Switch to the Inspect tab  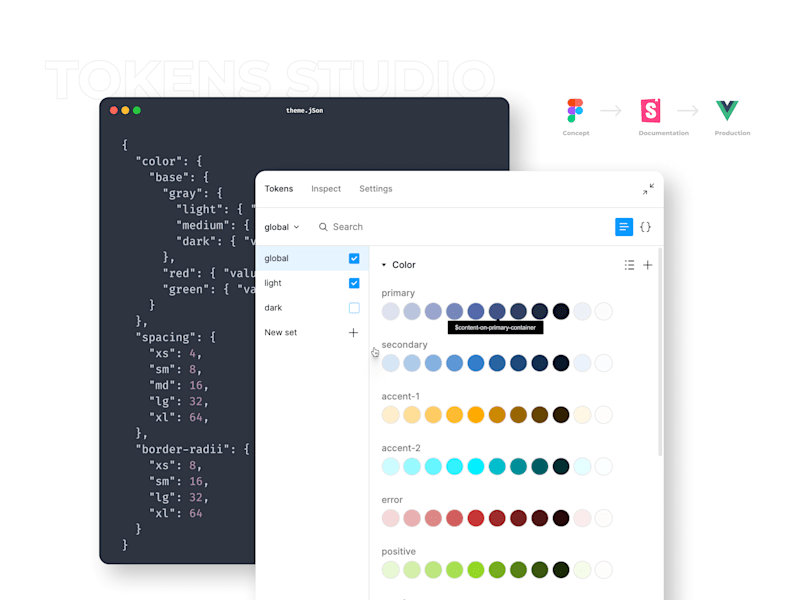[326, 189]
